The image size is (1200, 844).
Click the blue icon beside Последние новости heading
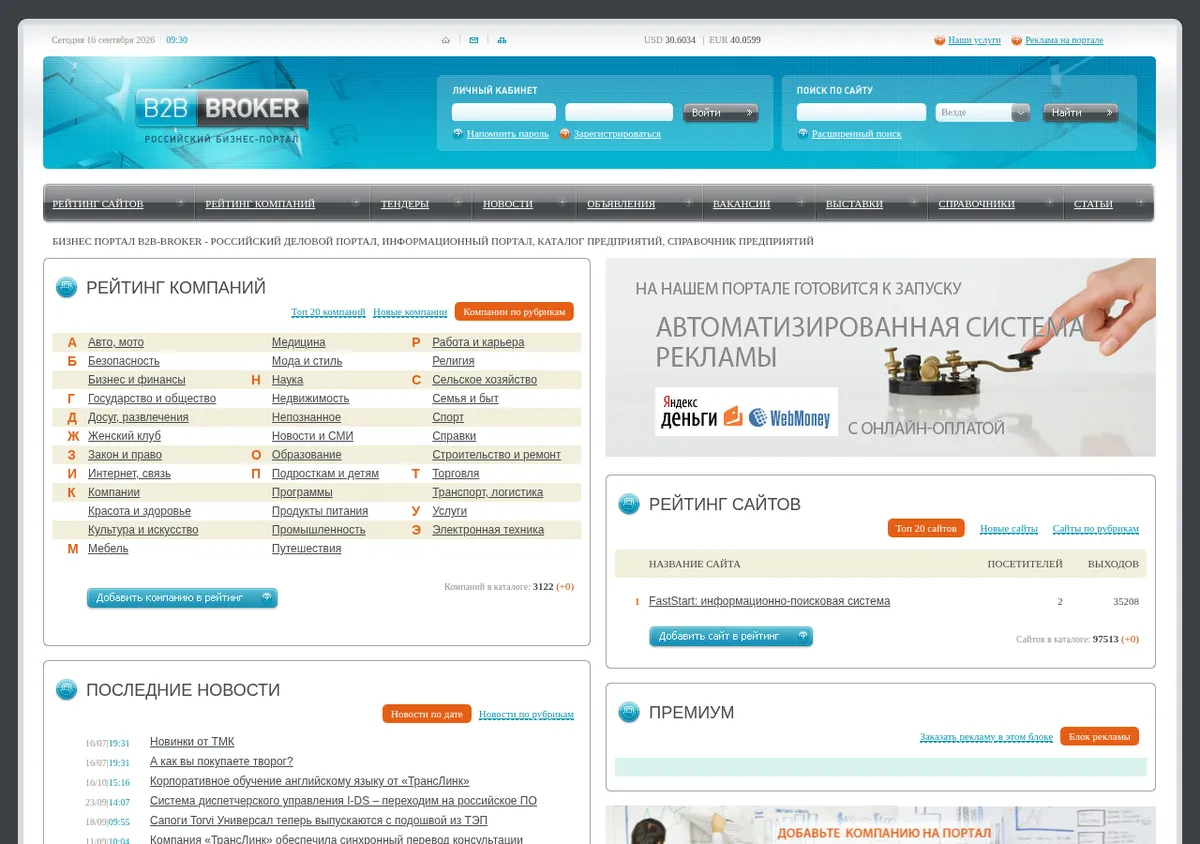pos(66,690)
